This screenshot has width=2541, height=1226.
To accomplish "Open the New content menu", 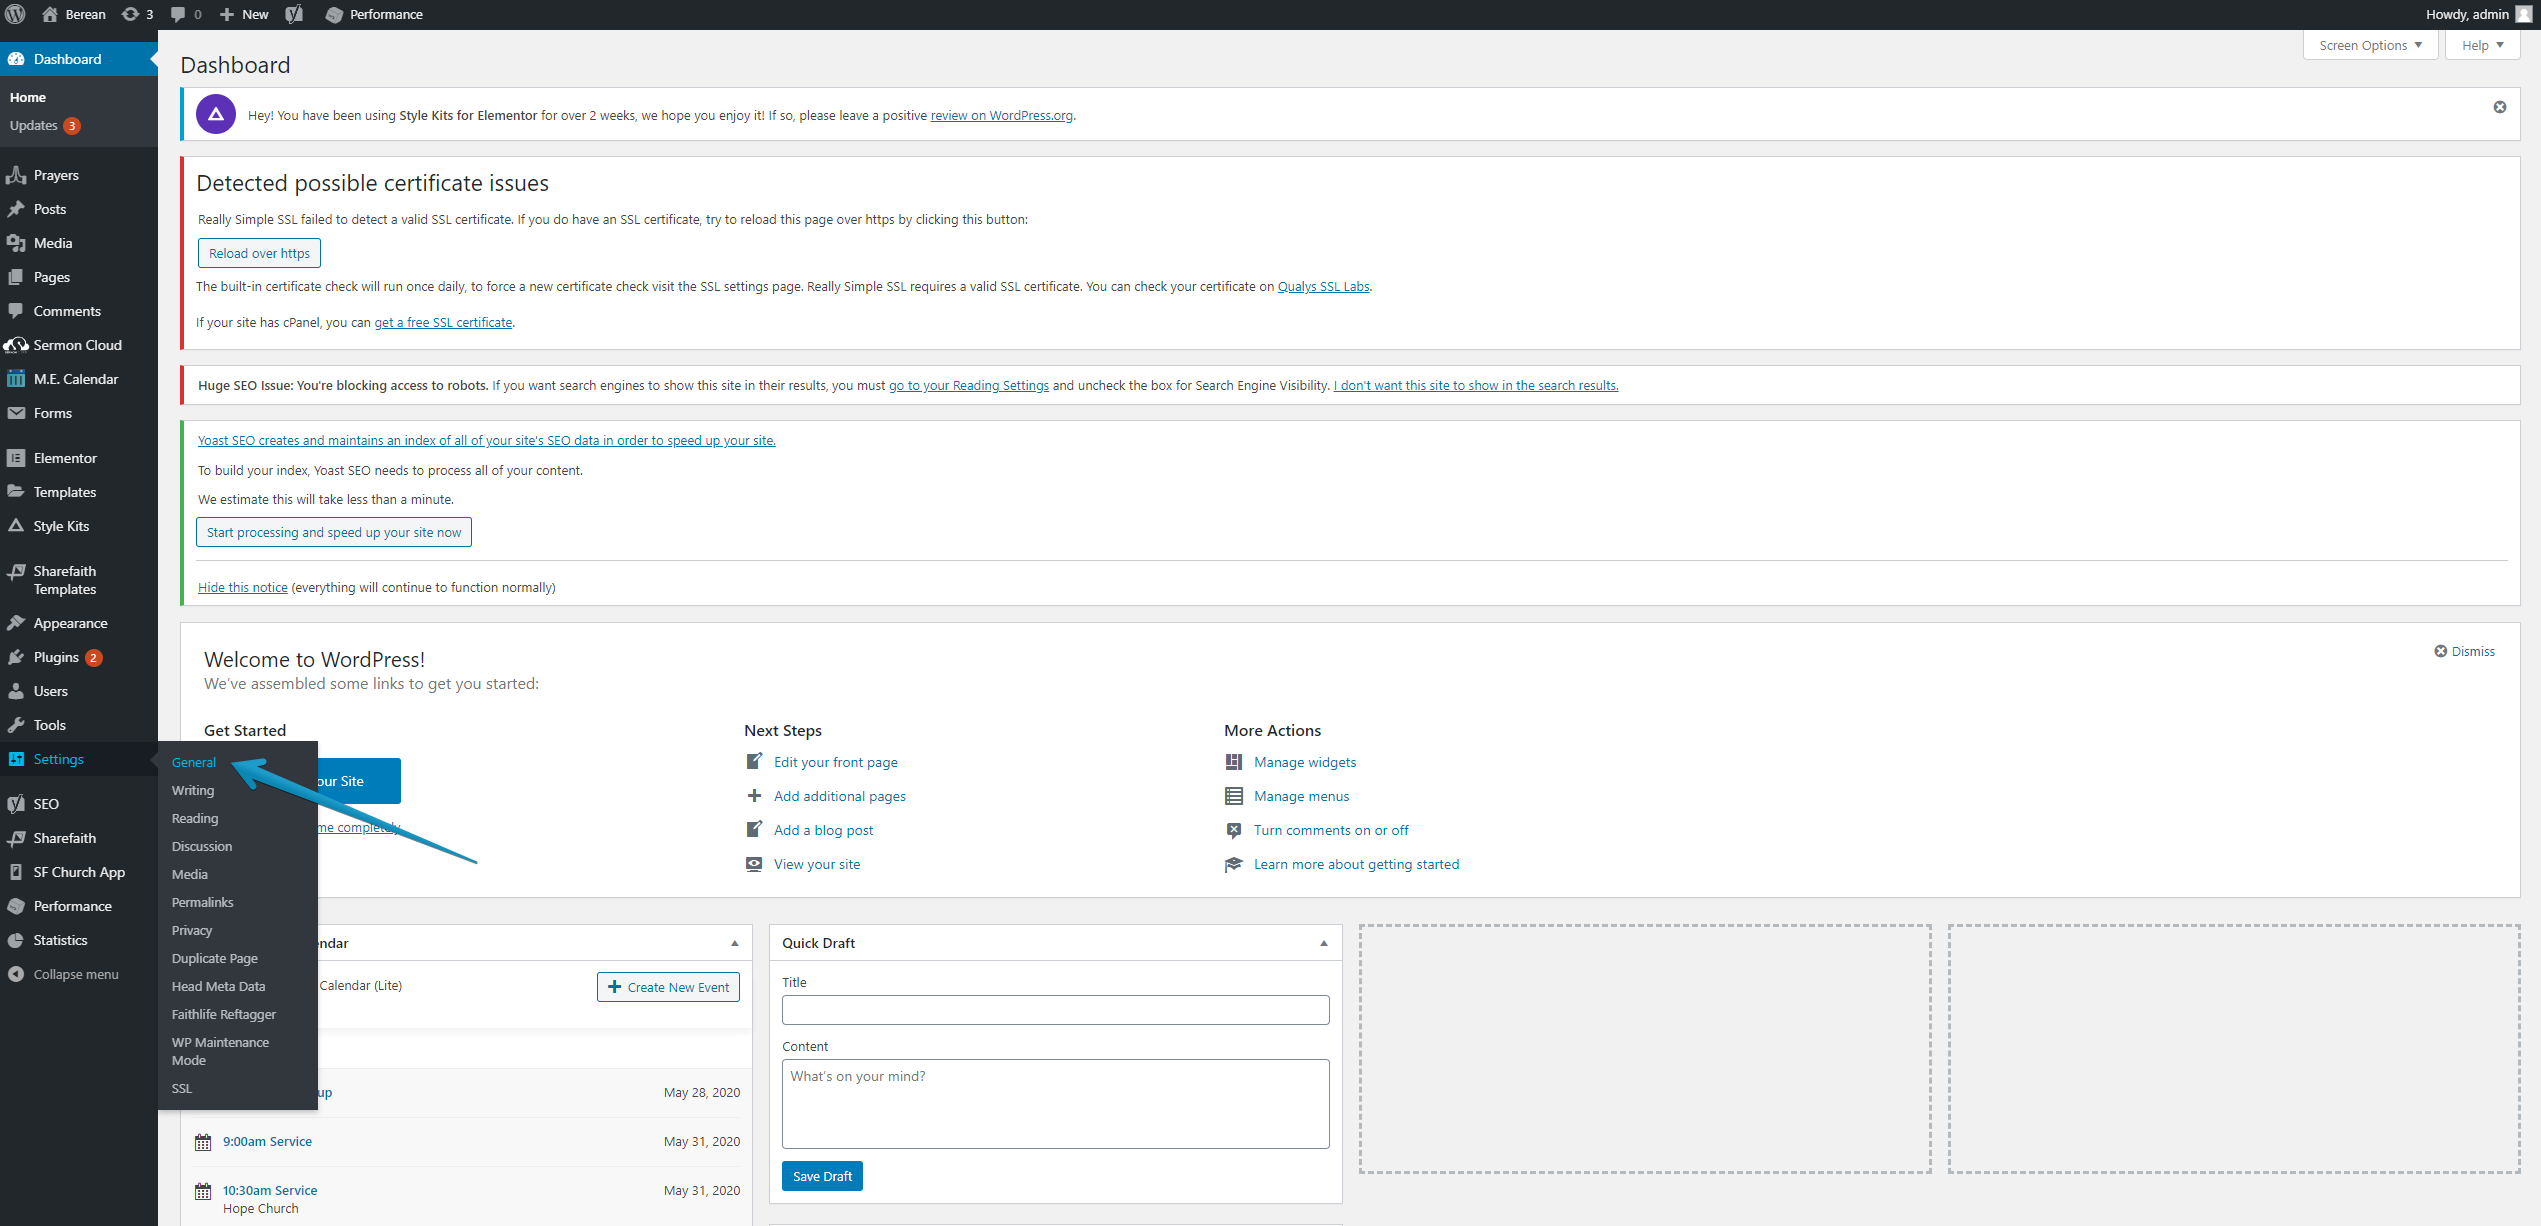I will pos(244,14).
